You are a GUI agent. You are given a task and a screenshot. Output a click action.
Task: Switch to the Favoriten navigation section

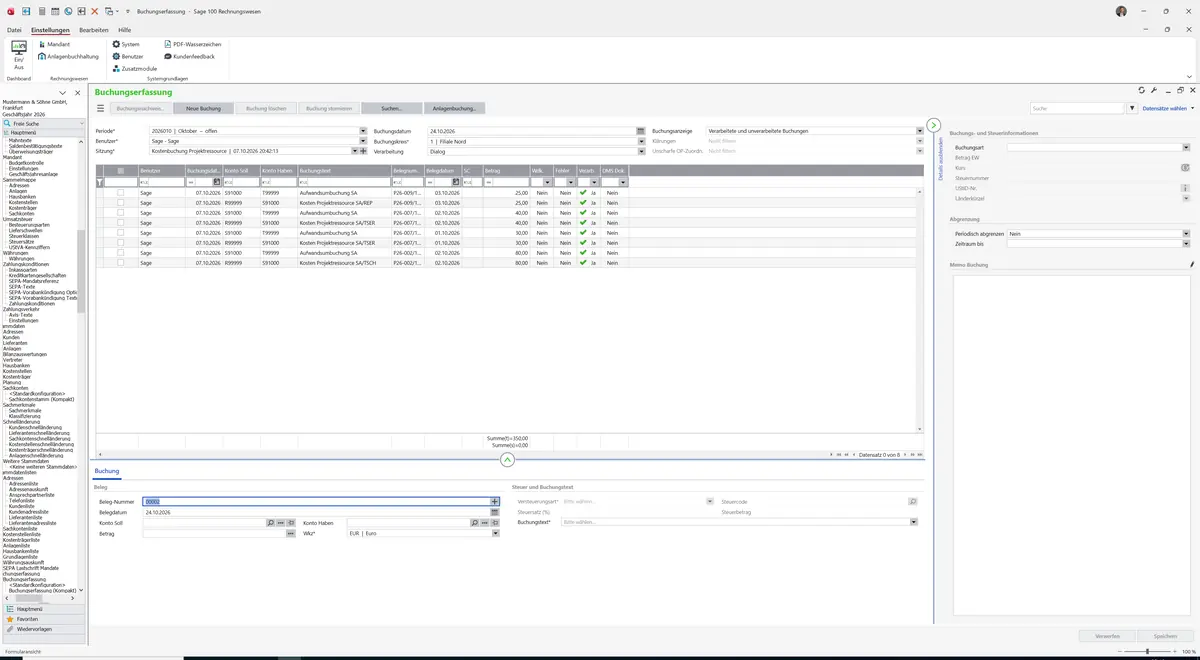[43, 619]
